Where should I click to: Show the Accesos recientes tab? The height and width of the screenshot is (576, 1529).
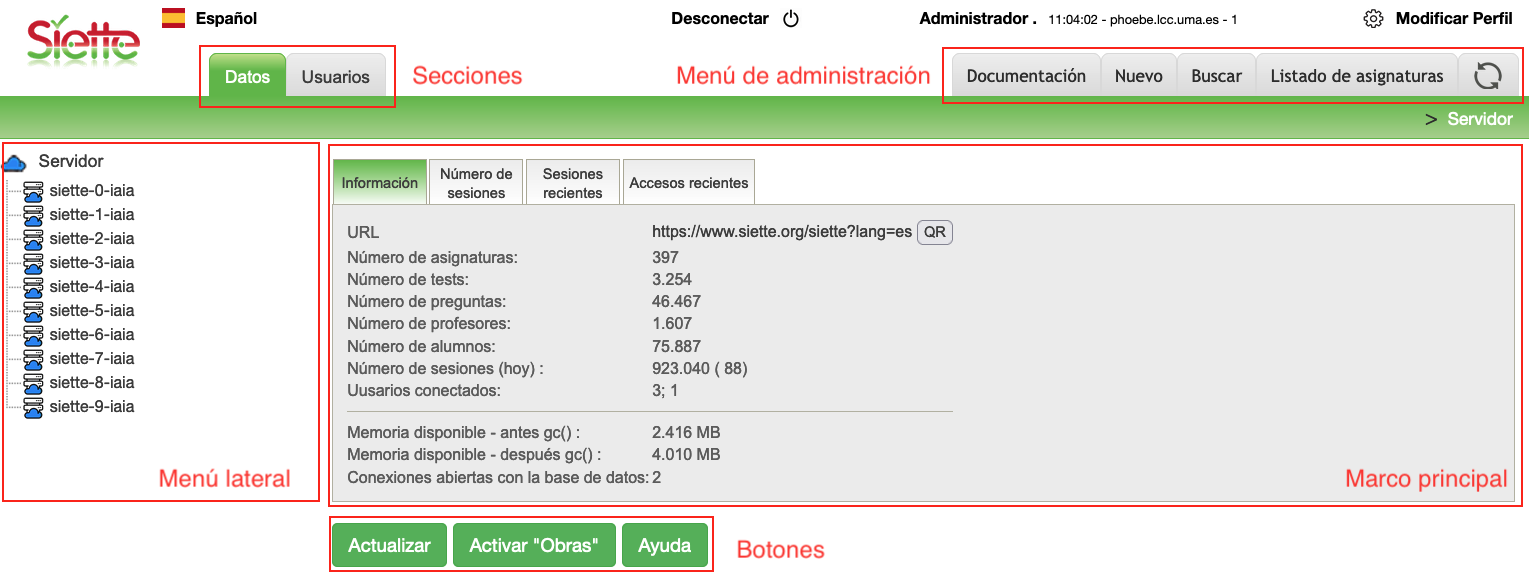(x=688, y=183)
